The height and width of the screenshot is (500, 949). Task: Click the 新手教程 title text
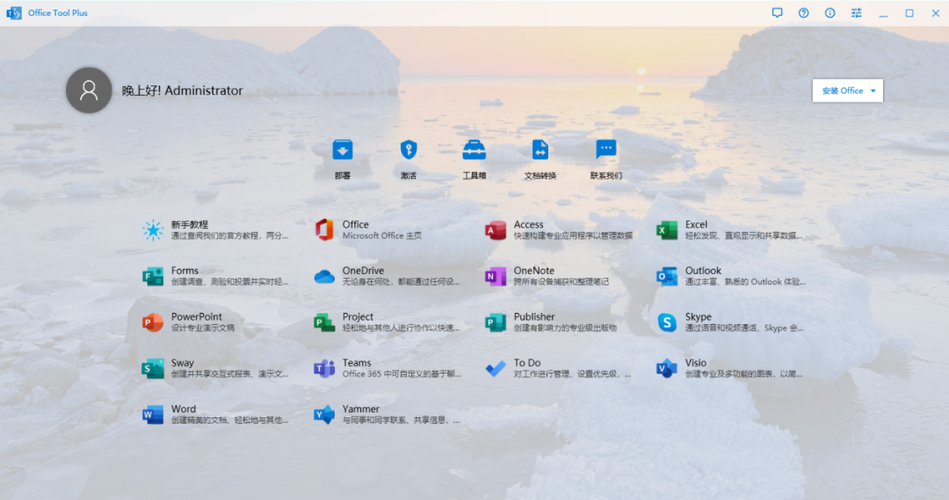click(x=189, y=225)
